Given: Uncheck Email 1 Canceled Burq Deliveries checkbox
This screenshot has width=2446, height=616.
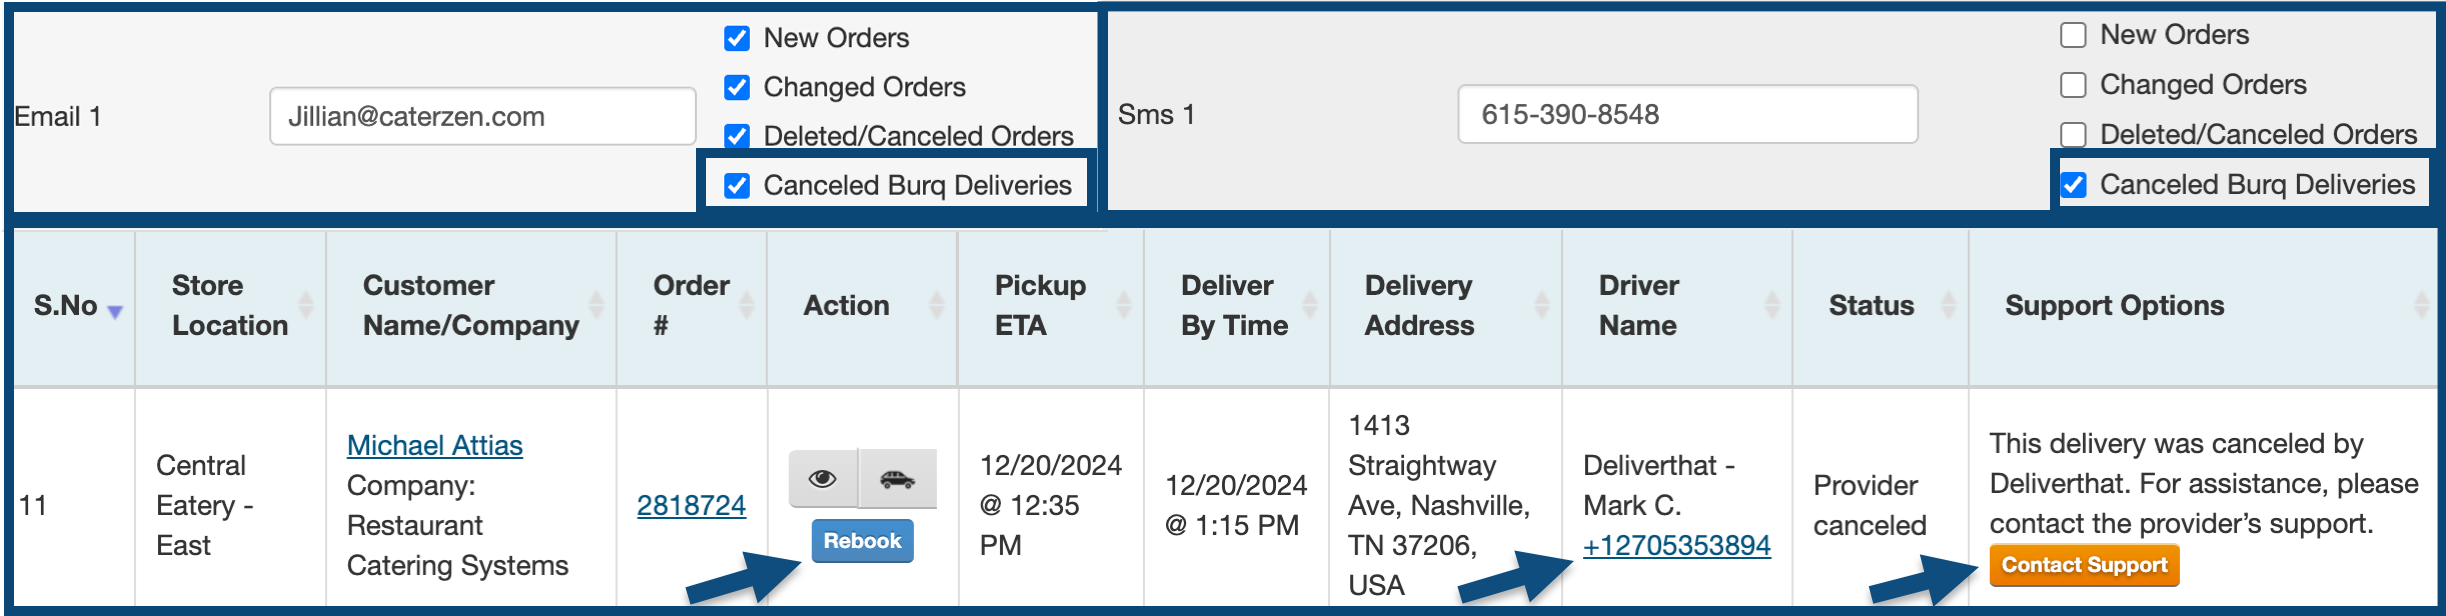Looking at the screenshot, I should click(x=737, y=185).
